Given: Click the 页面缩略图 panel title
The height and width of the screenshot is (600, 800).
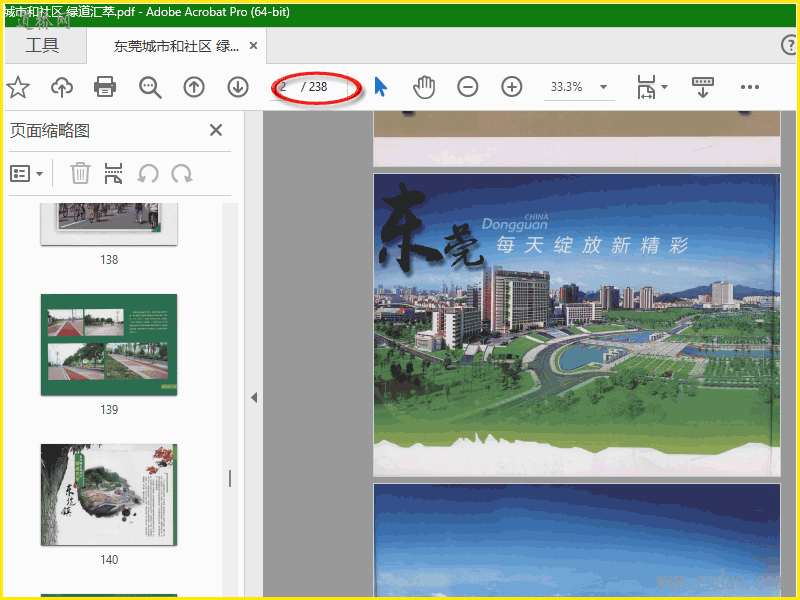Looking at the screenshot, I should click(50, 131).
